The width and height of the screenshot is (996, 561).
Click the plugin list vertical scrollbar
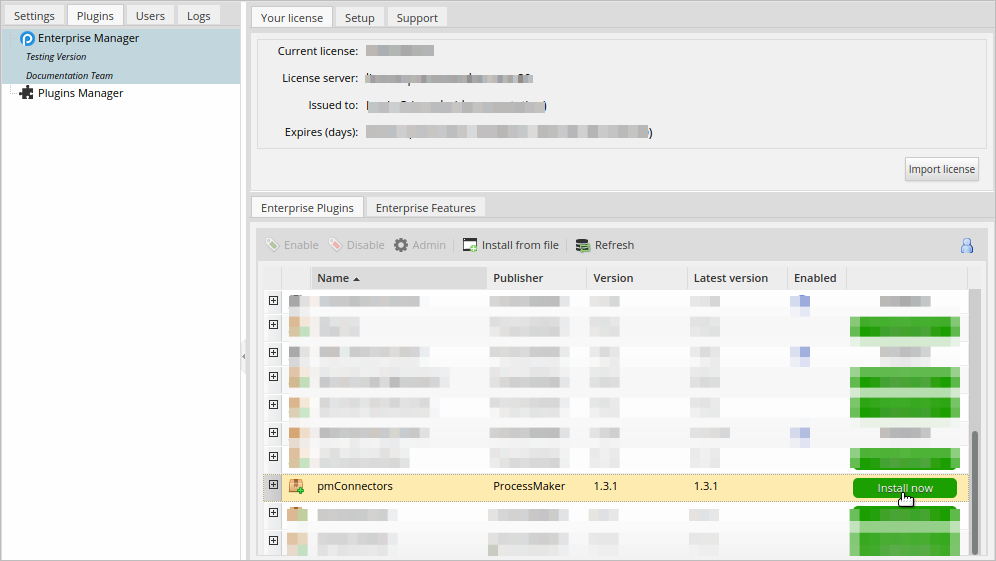[975, 490]
